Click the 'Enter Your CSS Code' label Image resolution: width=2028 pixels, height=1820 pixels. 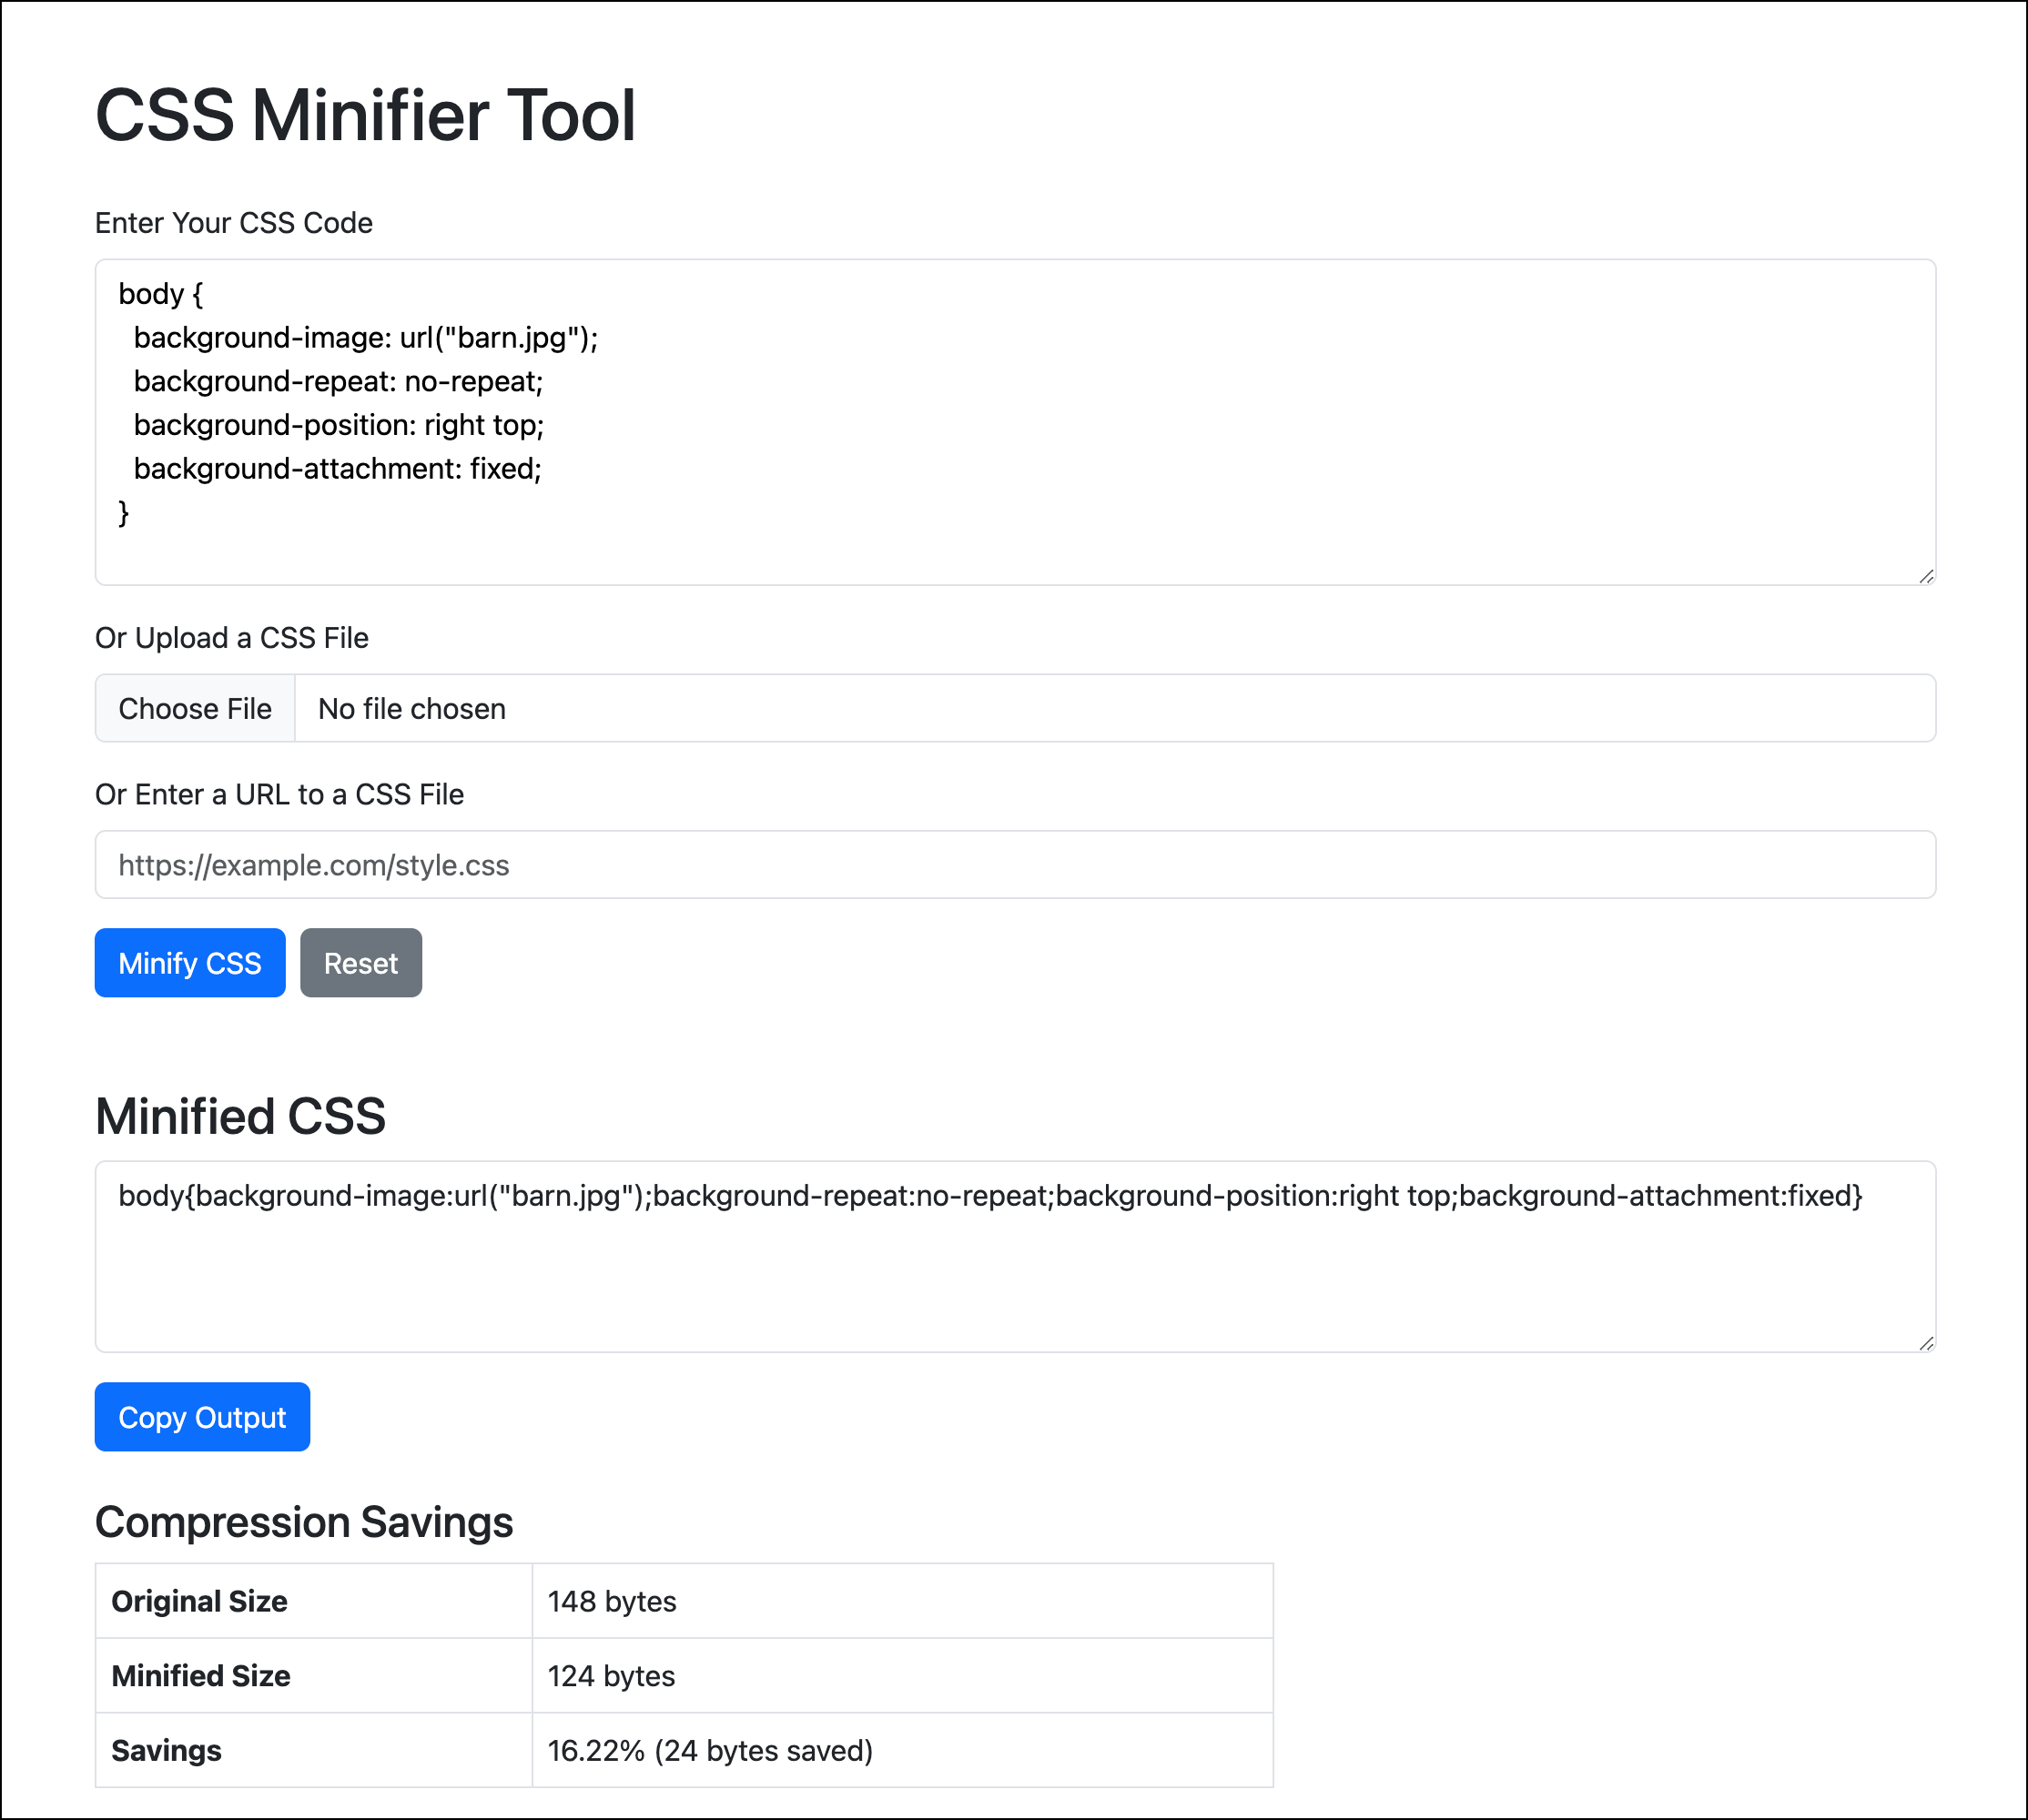tap(234, 222)
